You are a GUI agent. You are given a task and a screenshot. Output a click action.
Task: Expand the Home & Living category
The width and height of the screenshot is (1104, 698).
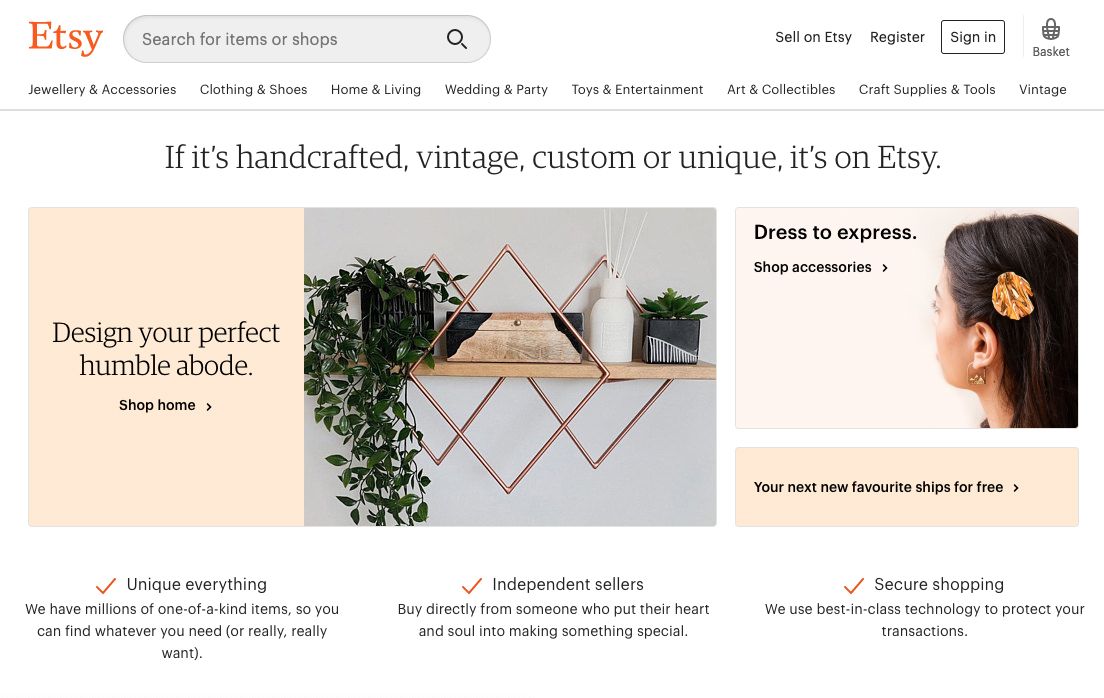coord(376,90)
